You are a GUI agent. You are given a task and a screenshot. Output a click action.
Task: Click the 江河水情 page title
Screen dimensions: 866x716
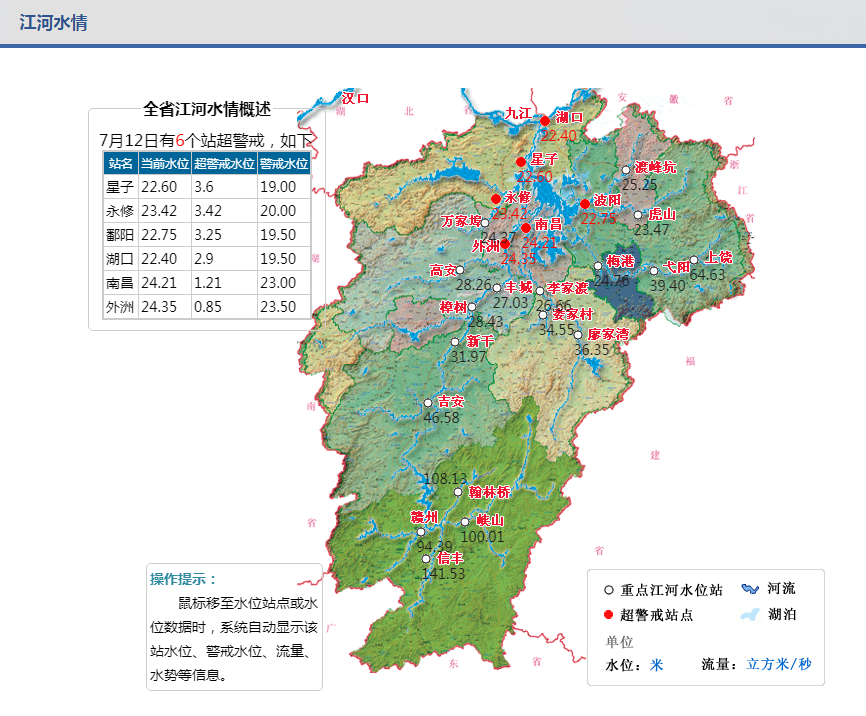coord(53,22)
